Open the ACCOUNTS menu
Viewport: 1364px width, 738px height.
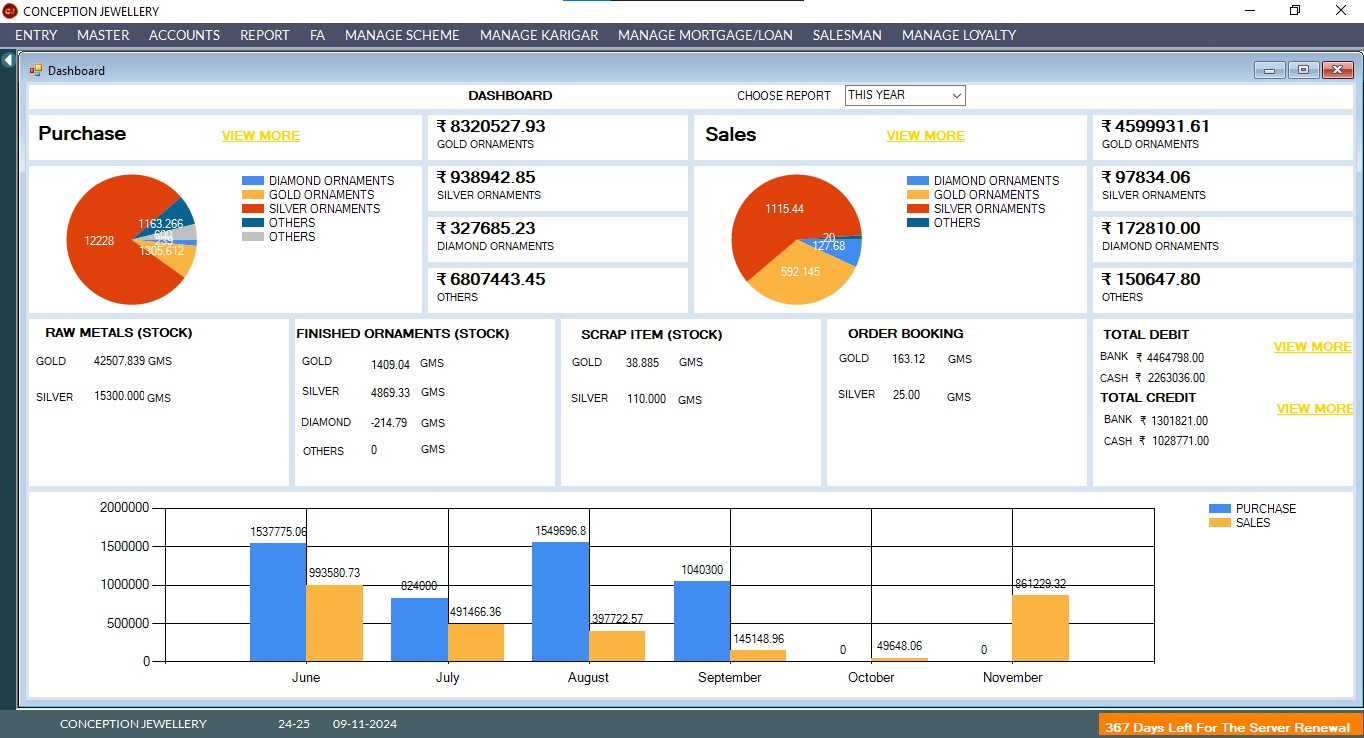pyautogui.click(x=184, y=35)
